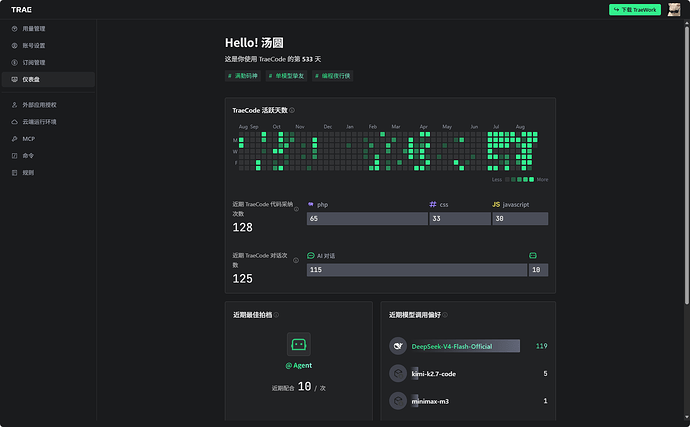Click the 命令 sidebar icon
690x427 pixels.
(15, 155)
